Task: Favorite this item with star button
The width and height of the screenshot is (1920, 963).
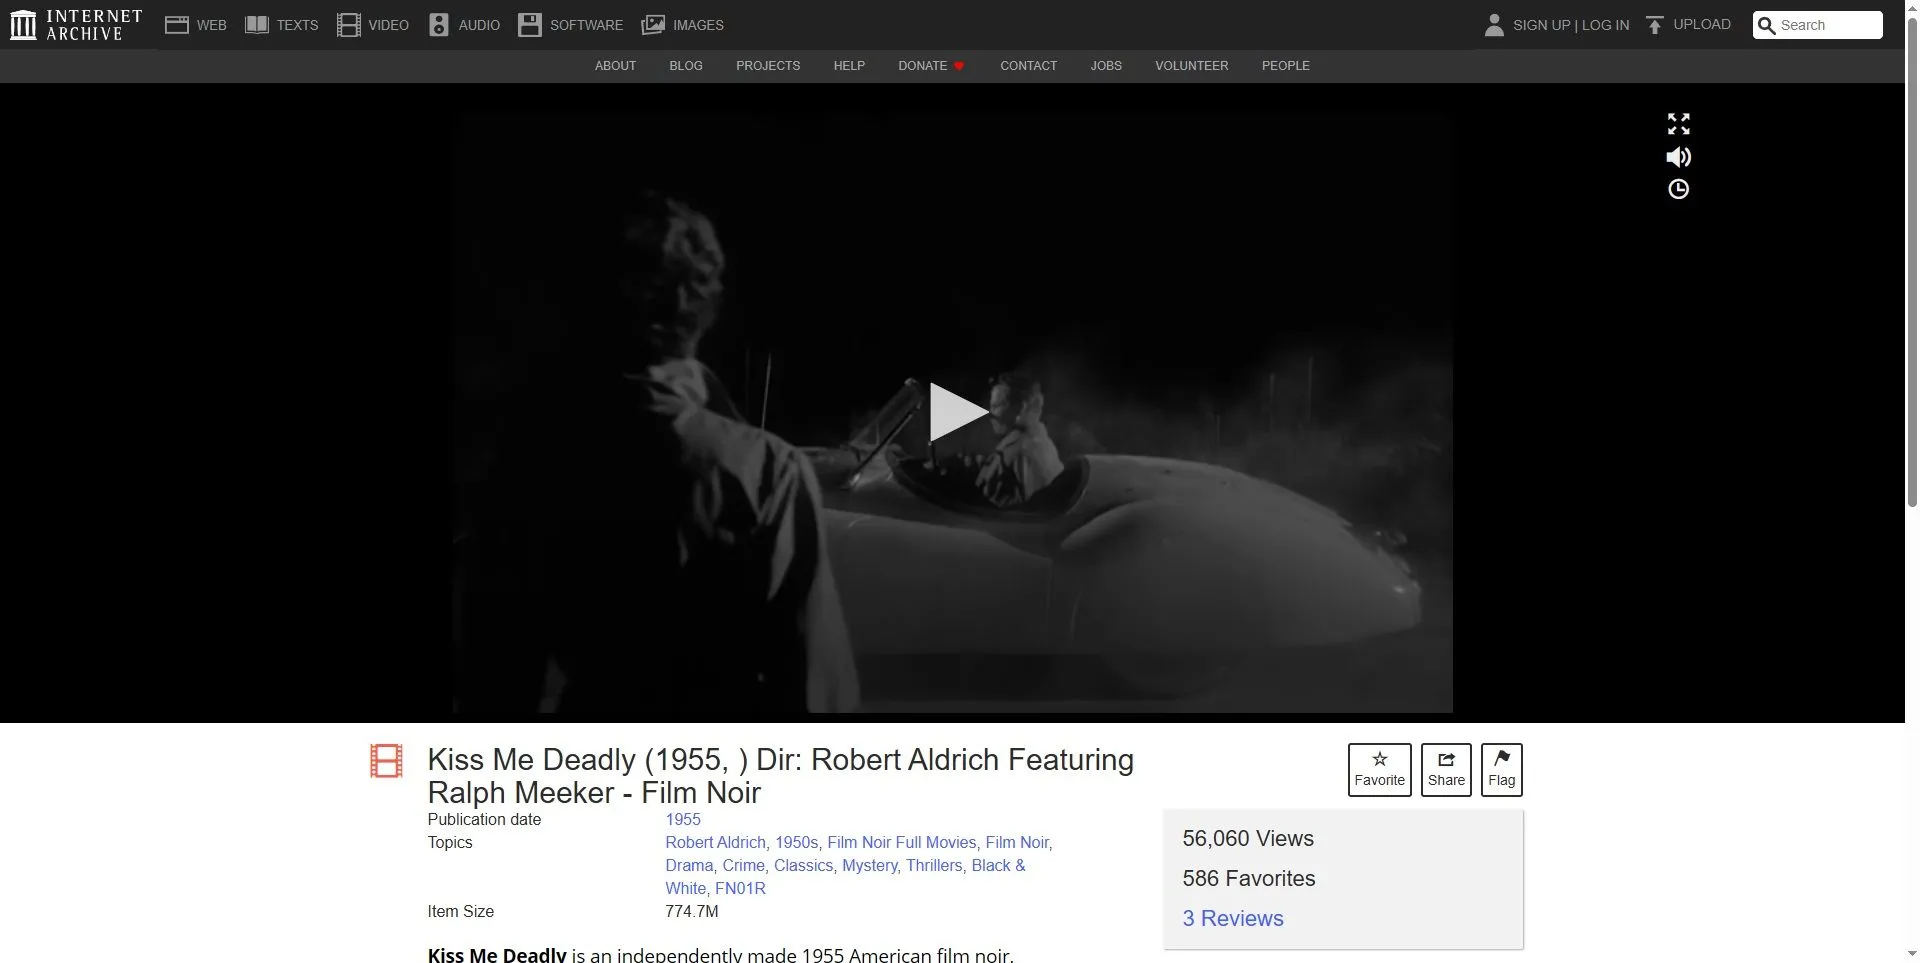Action: pos(1379,770)
